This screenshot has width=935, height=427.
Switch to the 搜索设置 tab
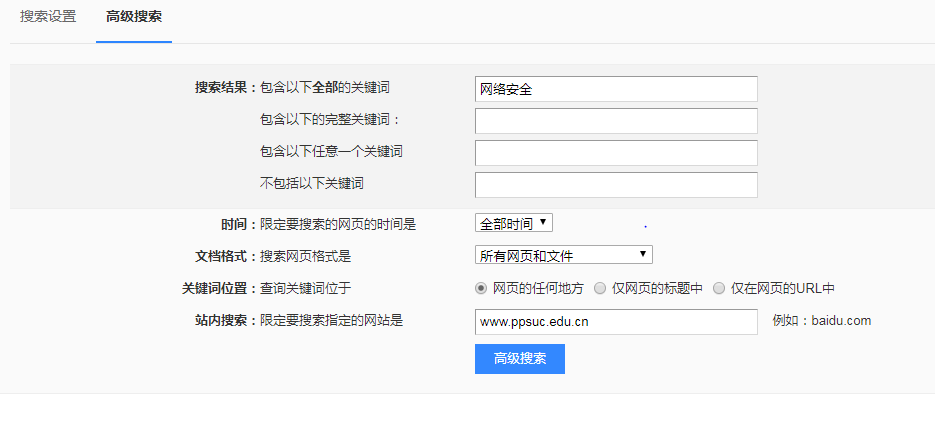tap(48, 17)
